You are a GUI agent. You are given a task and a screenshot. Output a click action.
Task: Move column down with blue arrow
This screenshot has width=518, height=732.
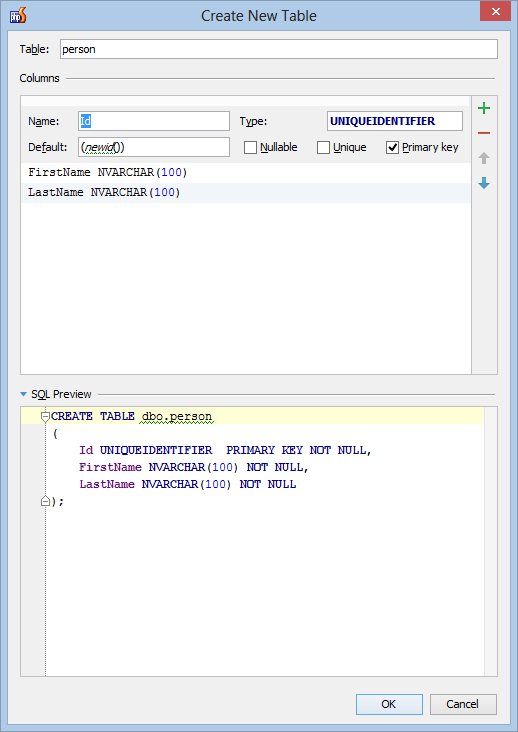point(484,183)
